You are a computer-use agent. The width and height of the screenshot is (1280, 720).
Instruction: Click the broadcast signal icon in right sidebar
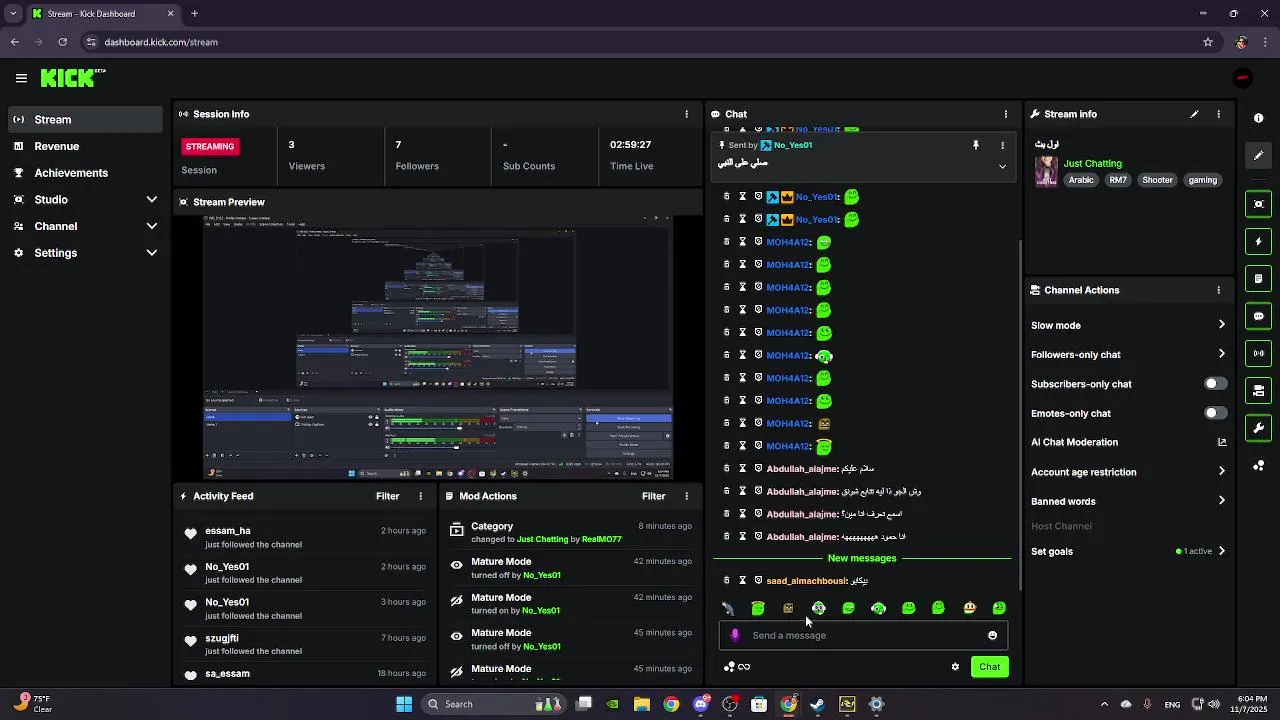pyautogui.click(x=1258, y=353)
